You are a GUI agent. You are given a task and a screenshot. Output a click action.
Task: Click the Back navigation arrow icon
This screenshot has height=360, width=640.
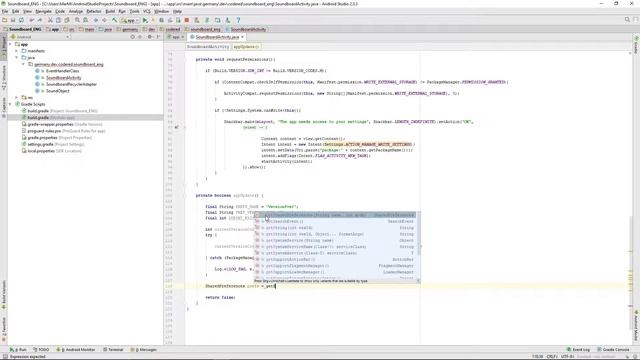(96, 20)
